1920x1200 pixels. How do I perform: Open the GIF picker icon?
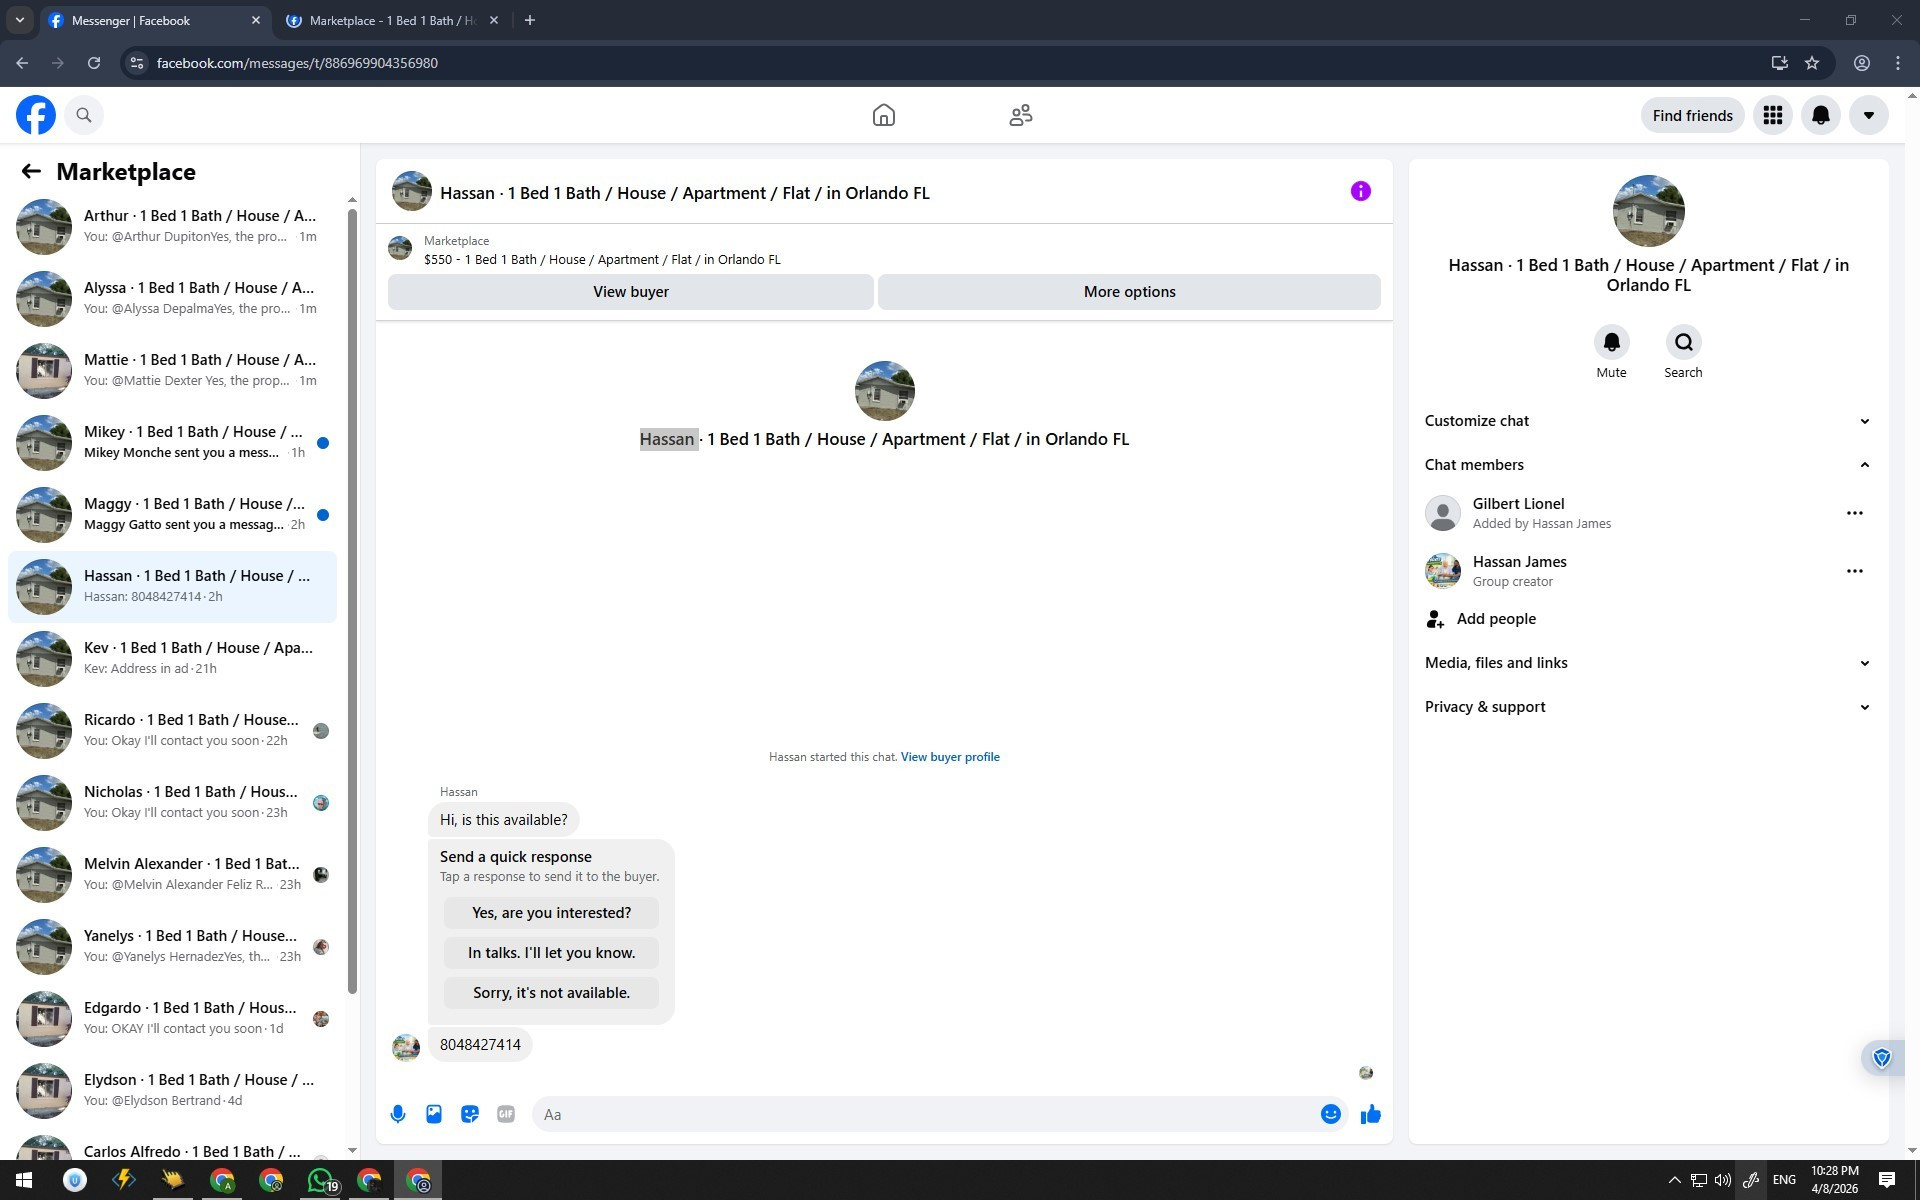506,1114
